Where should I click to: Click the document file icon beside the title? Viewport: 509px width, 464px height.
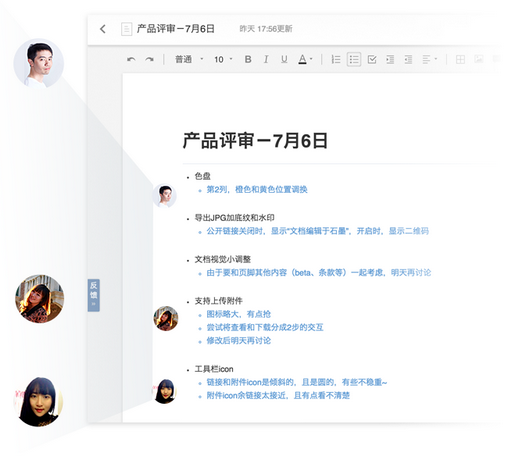click(x=126, y=29)
